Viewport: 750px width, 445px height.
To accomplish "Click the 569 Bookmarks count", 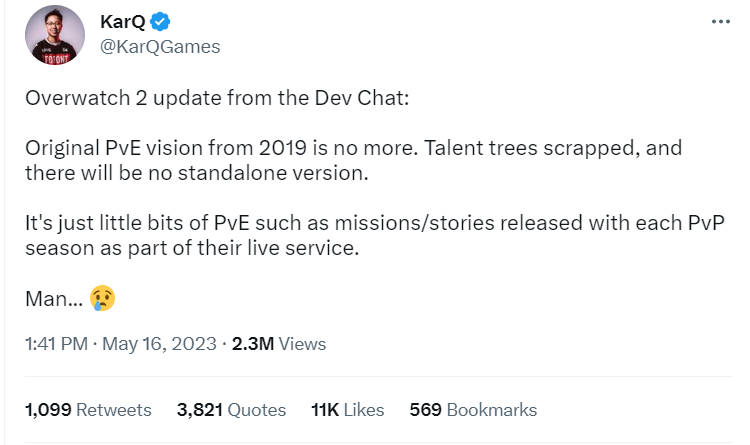I will pos(473,410).
